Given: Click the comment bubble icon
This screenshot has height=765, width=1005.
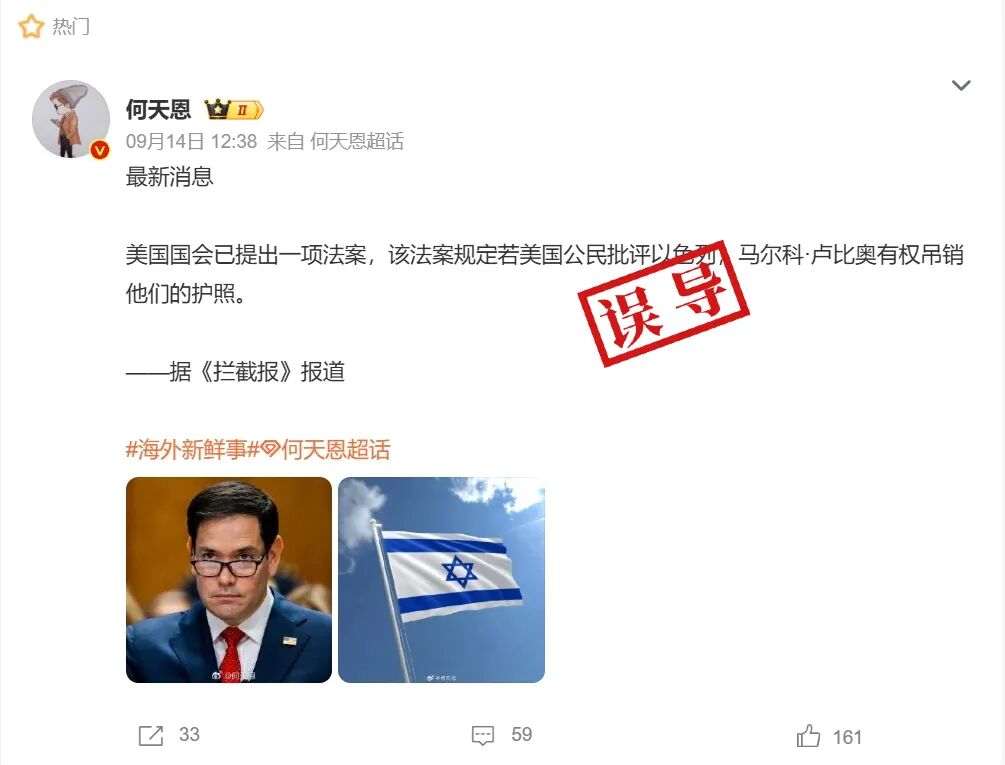Looking at the screenshot, I should [x=483, y=736].
